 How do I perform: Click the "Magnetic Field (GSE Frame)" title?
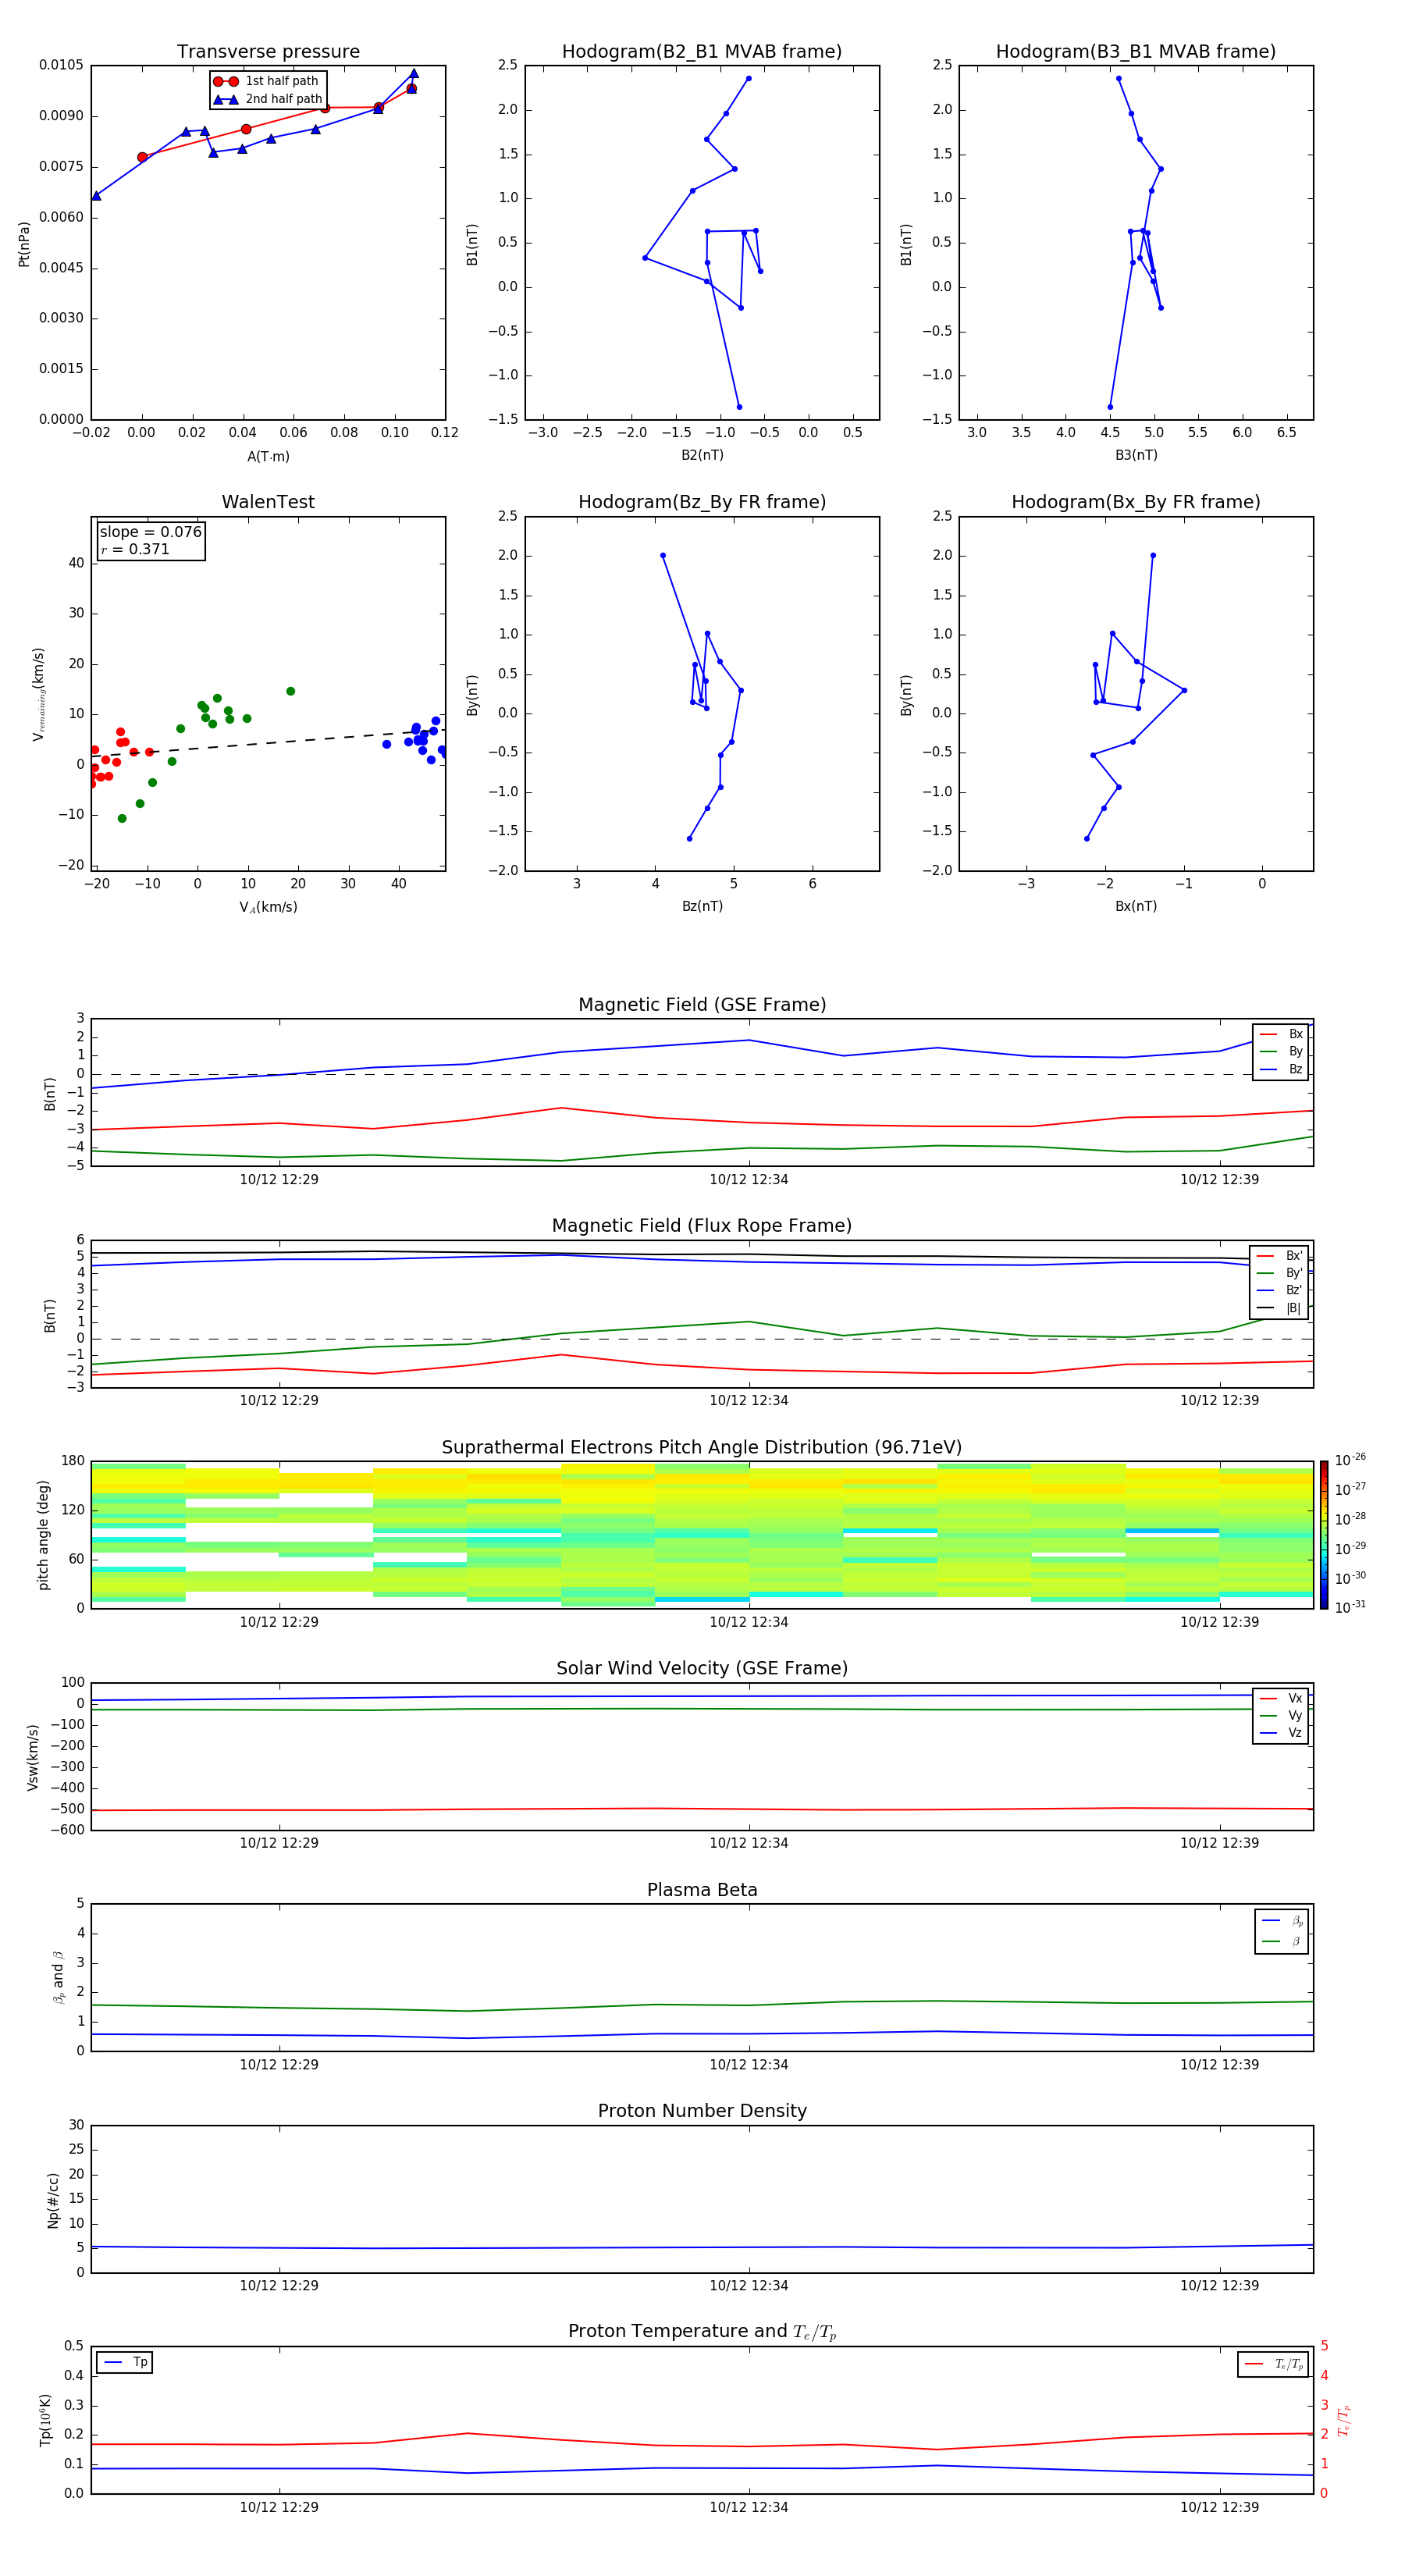[702, 1005]
